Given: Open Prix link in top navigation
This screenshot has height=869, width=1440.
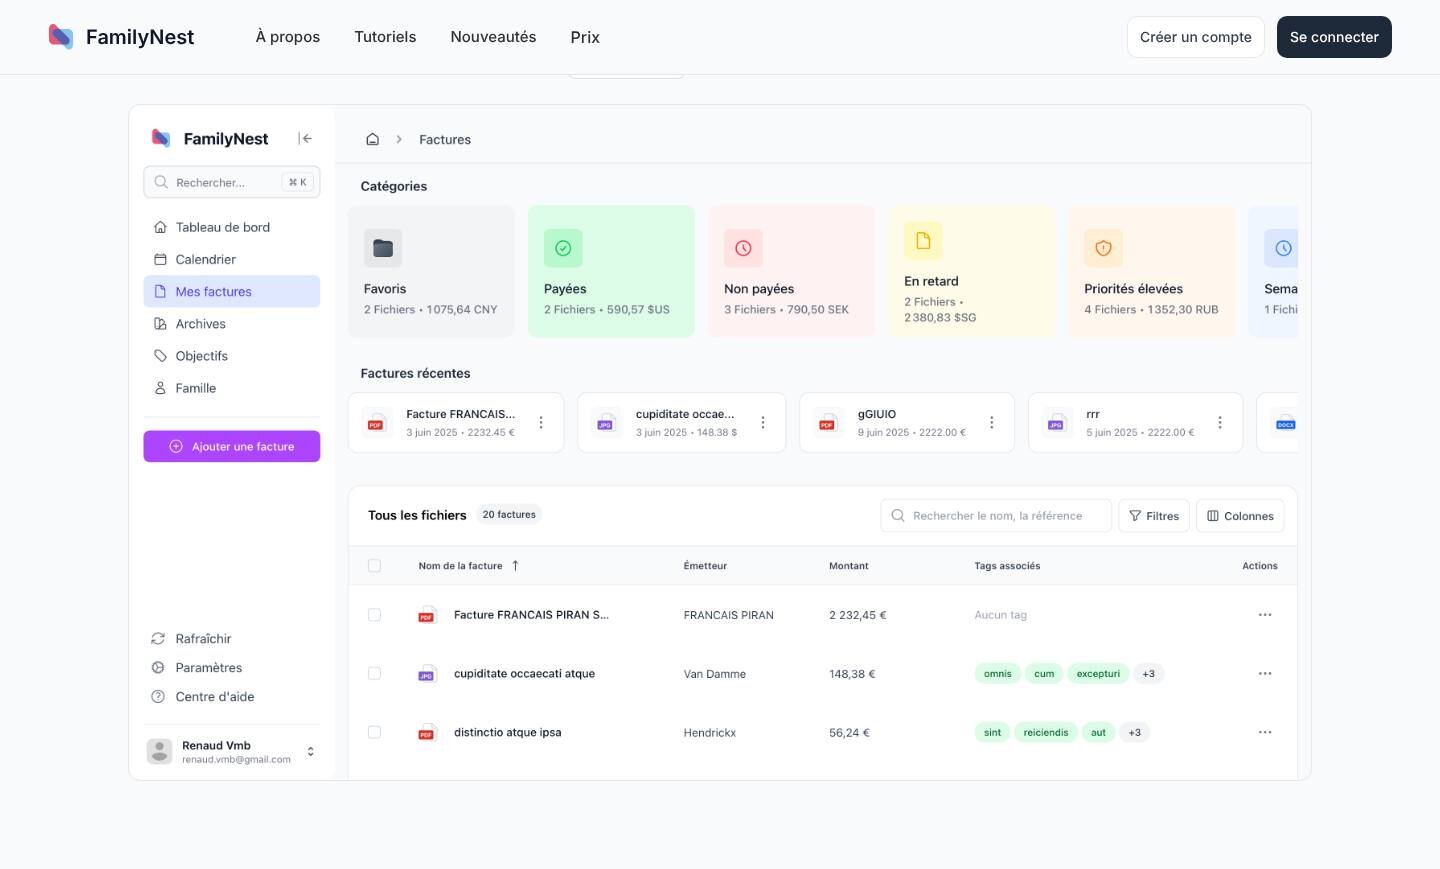Looking at the screenshot, I should pos(585,37).
